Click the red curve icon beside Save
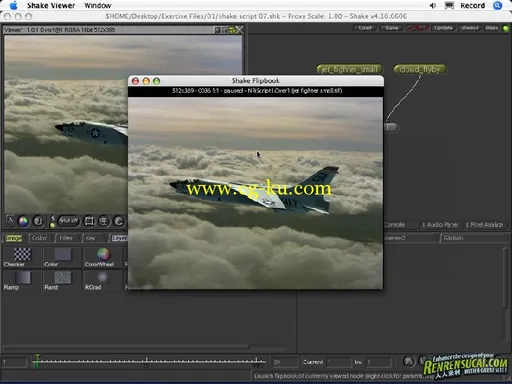This screenshot has height=384, width=512. point(418,28)
